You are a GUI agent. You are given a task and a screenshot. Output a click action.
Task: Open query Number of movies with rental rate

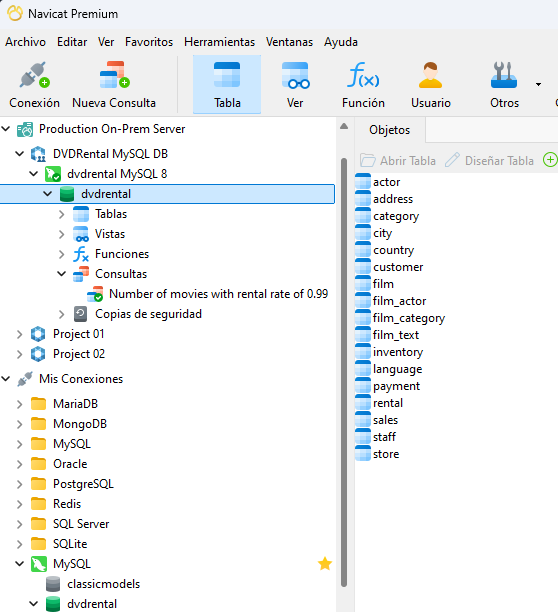point(219,294)
